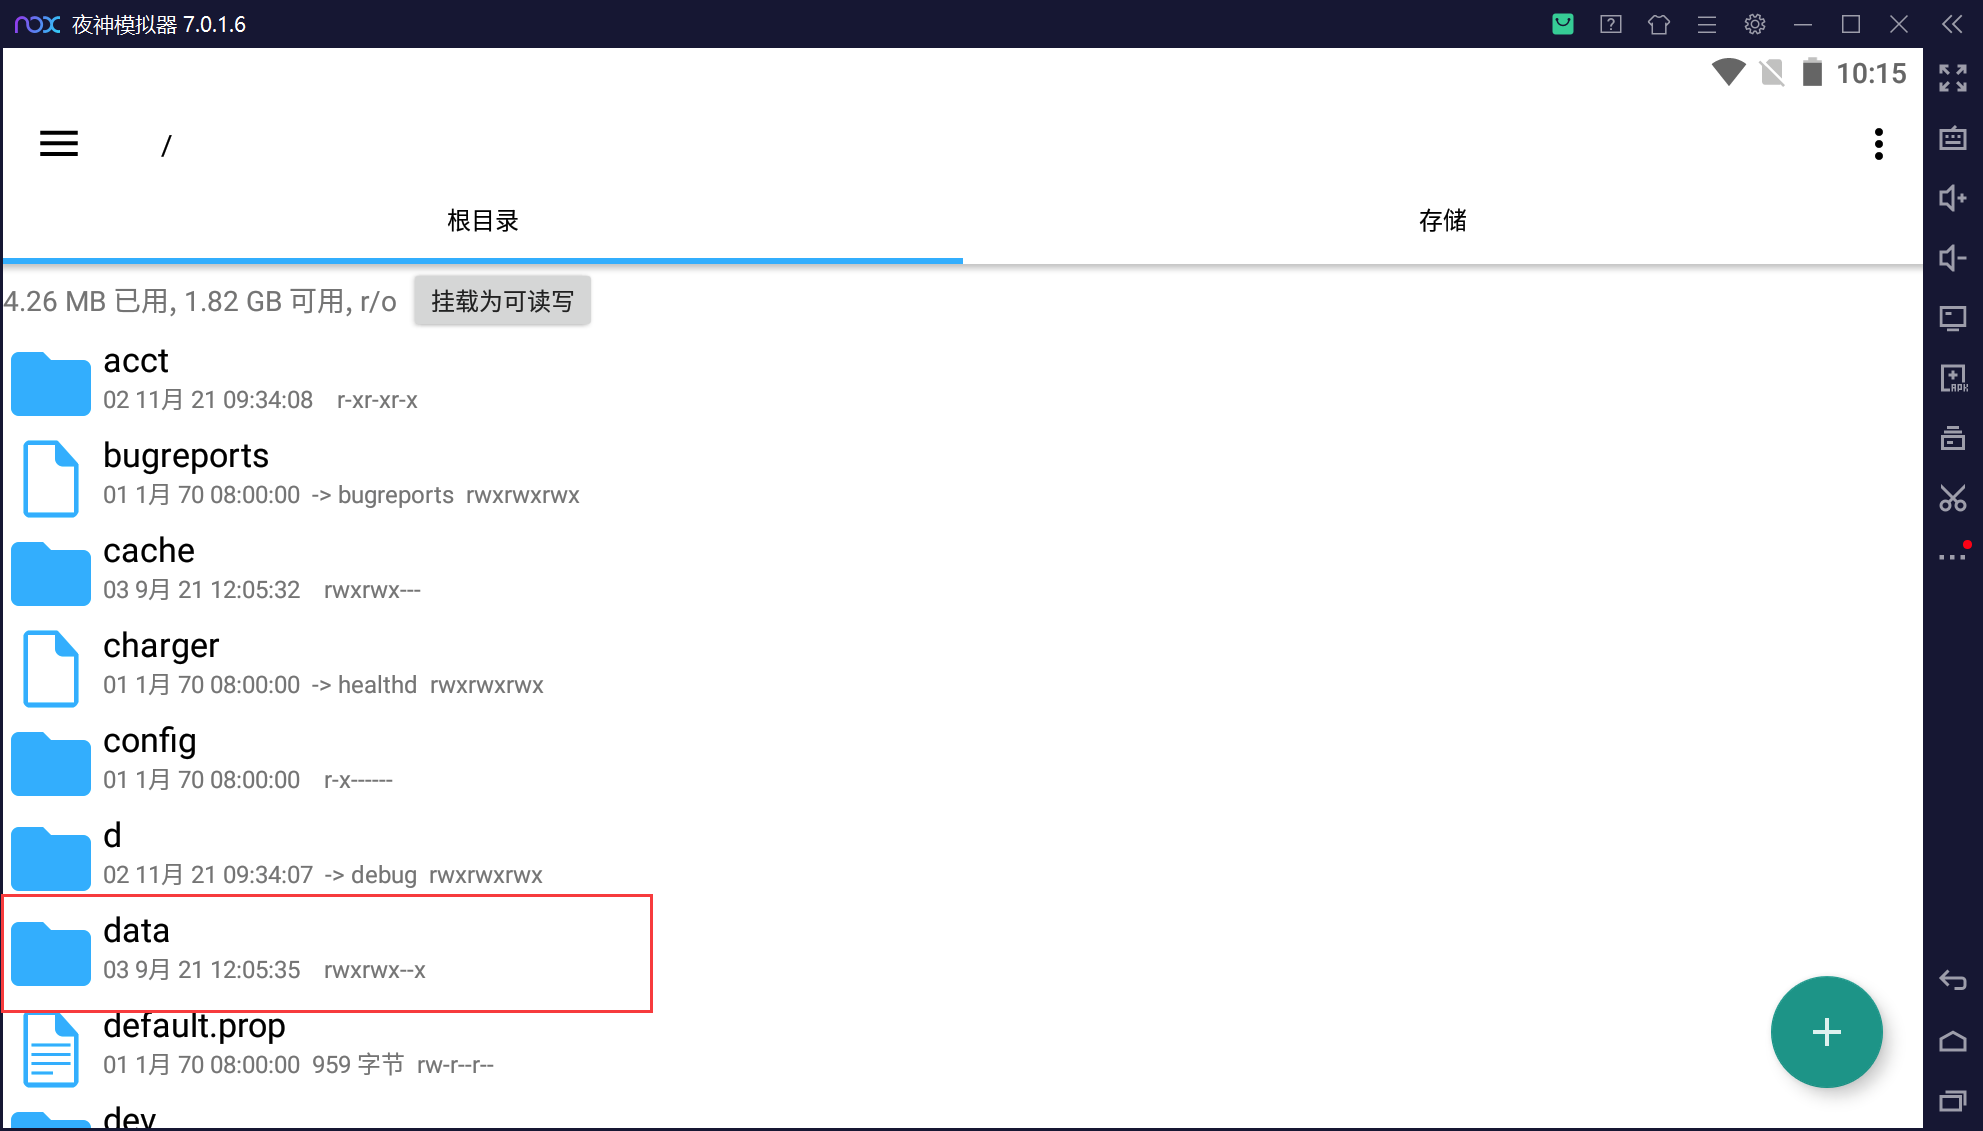The image size is (1983, 1131).
Task: Click Nox scissors screenshot icon
Action: tap(1953, 498)
